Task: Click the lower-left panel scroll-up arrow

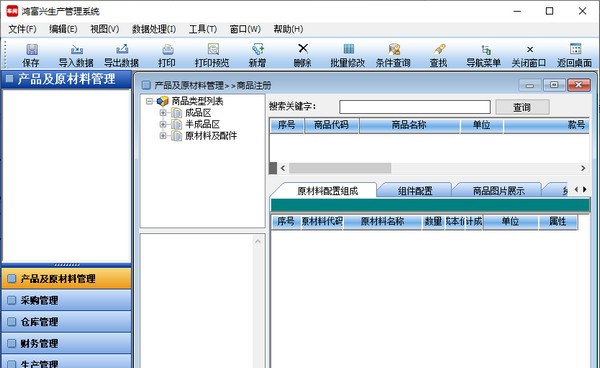Action: [258, 241]
